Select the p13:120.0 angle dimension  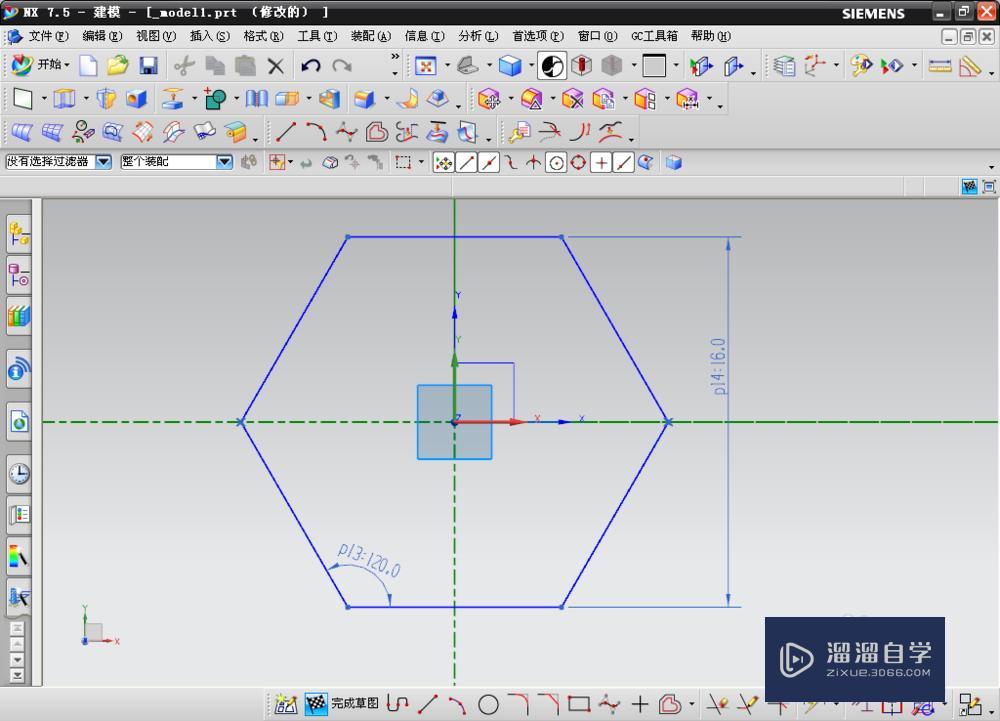point(369,560)
